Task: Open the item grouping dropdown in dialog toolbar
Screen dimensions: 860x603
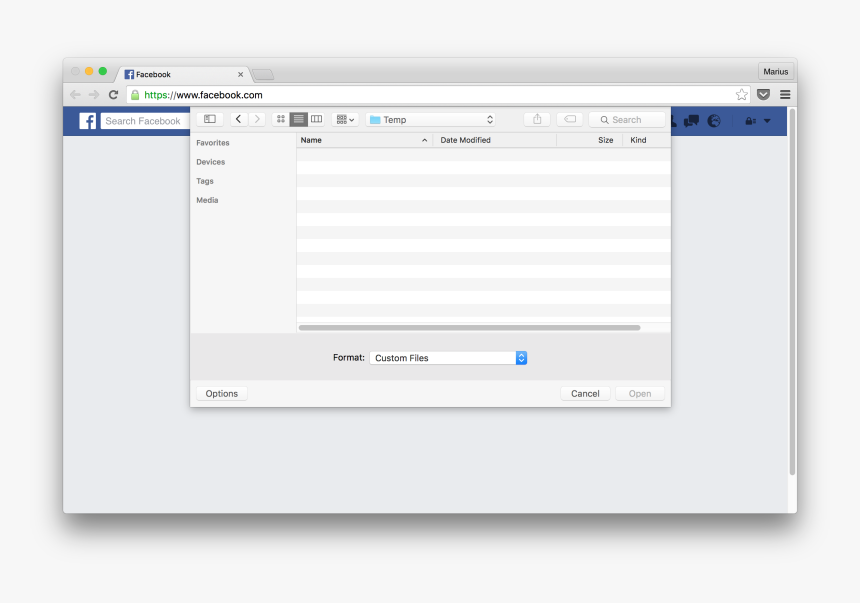Action: point(343,119)
